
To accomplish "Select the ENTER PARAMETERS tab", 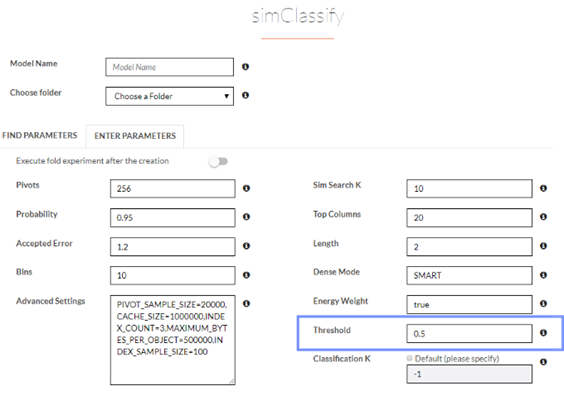I will (135, 136).
